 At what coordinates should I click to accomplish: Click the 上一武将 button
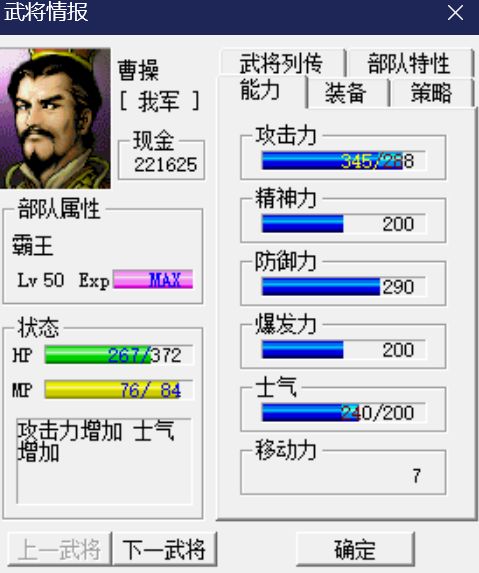click(59, 549)
